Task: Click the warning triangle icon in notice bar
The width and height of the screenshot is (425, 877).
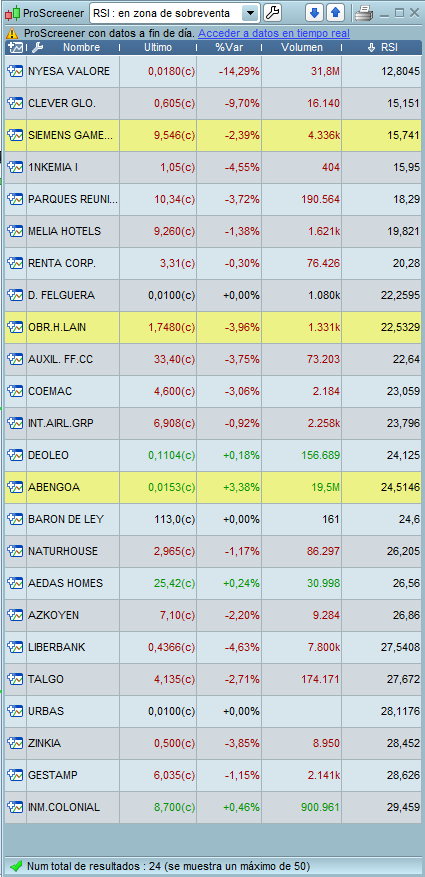Action: pos(13,33)
